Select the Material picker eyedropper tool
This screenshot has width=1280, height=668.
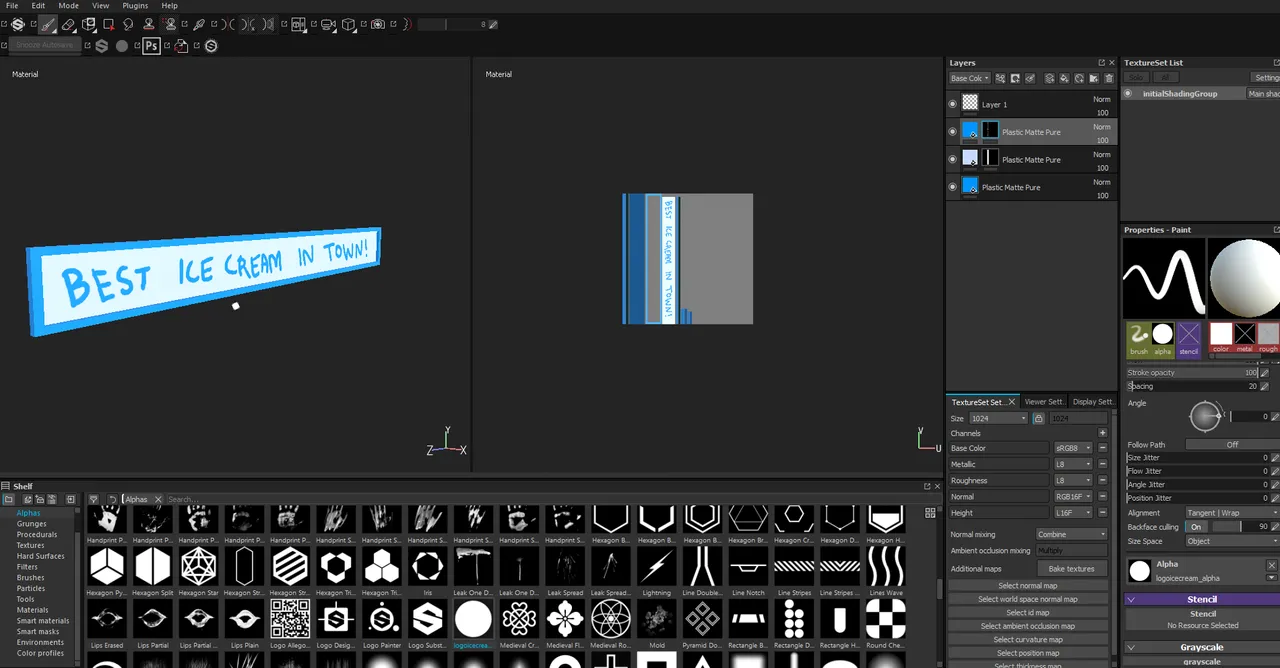[198, 25]
